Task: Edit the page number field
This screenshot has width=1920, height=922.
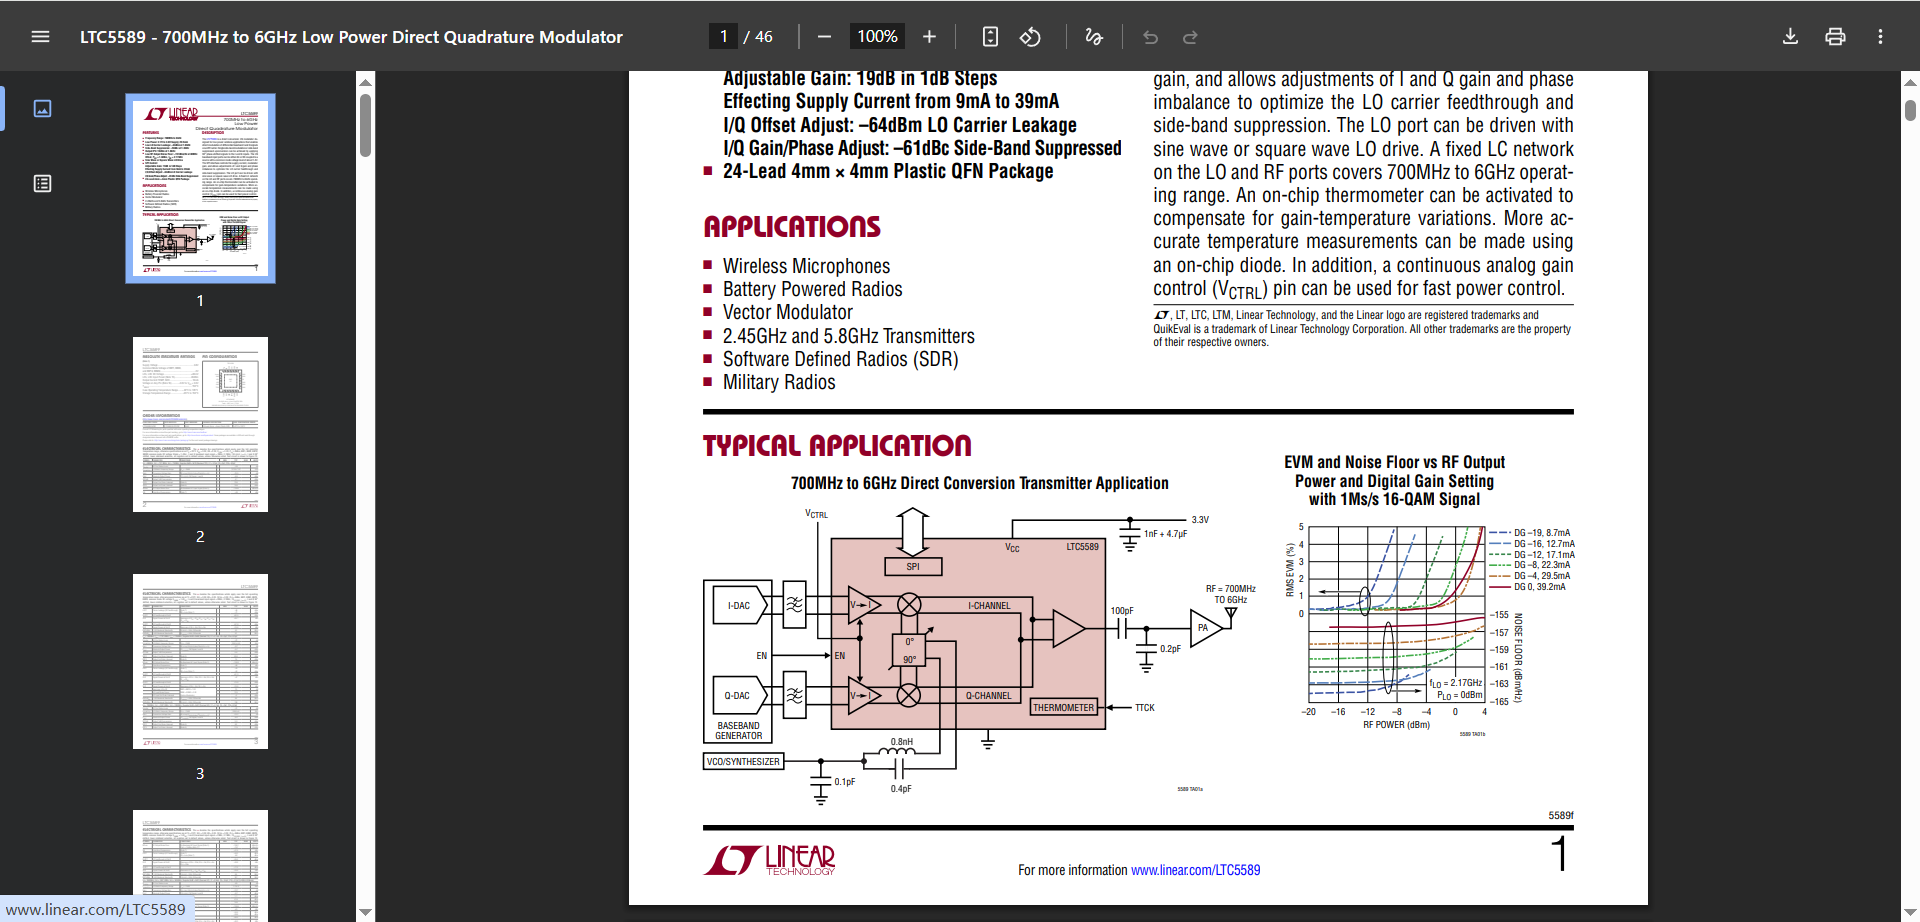Action: point(723,37)
